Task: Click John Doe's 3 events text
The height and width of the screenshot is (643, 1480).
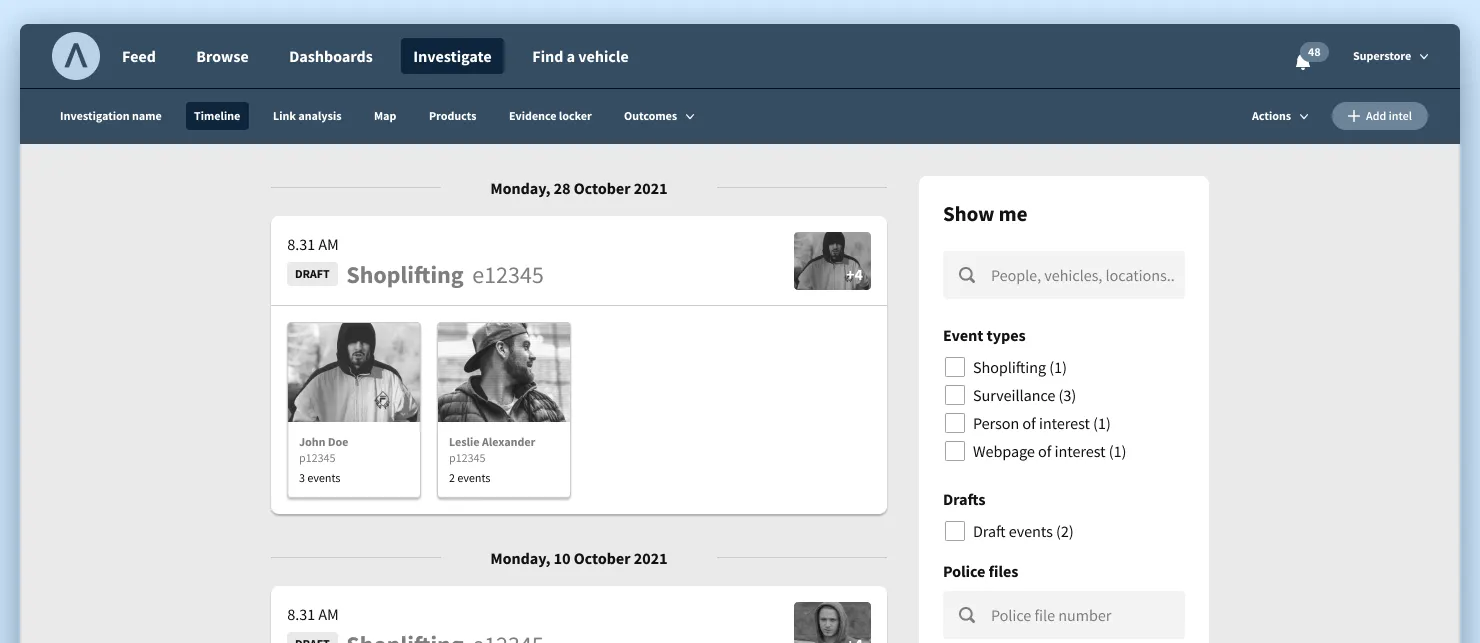Action: point(320,478)
